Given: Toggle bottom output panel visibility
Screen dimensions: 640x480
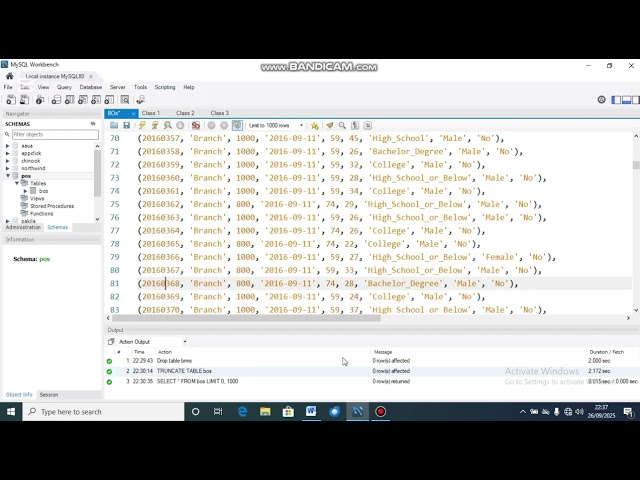Looking at the screenshot, I should pyautogui.click(x=627, y=100).
